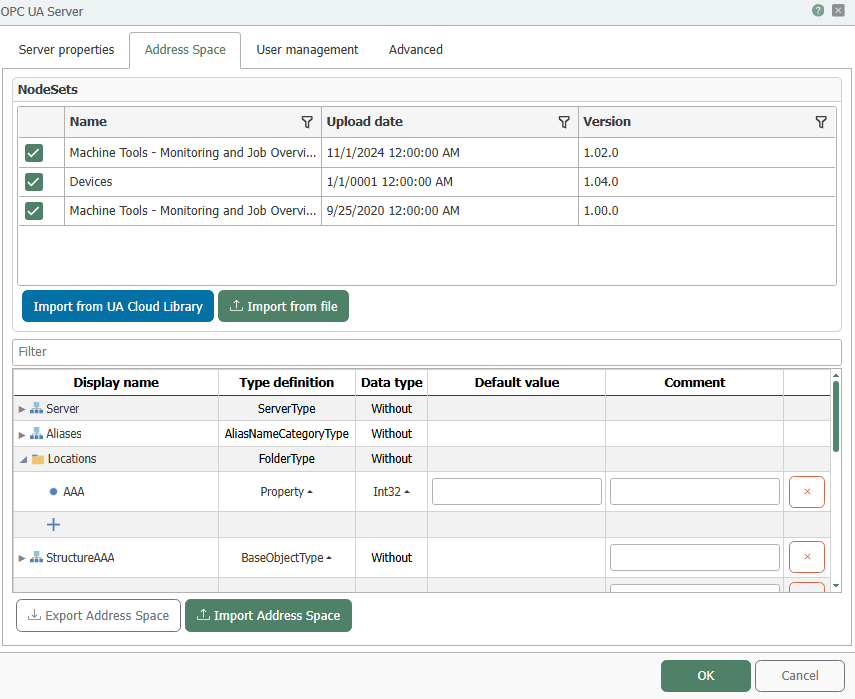The width and height of the screenshot is (855, 699).
Task: Click Import from UA Cloud Library
Action: pyautogui.click(x=118, y=306)
